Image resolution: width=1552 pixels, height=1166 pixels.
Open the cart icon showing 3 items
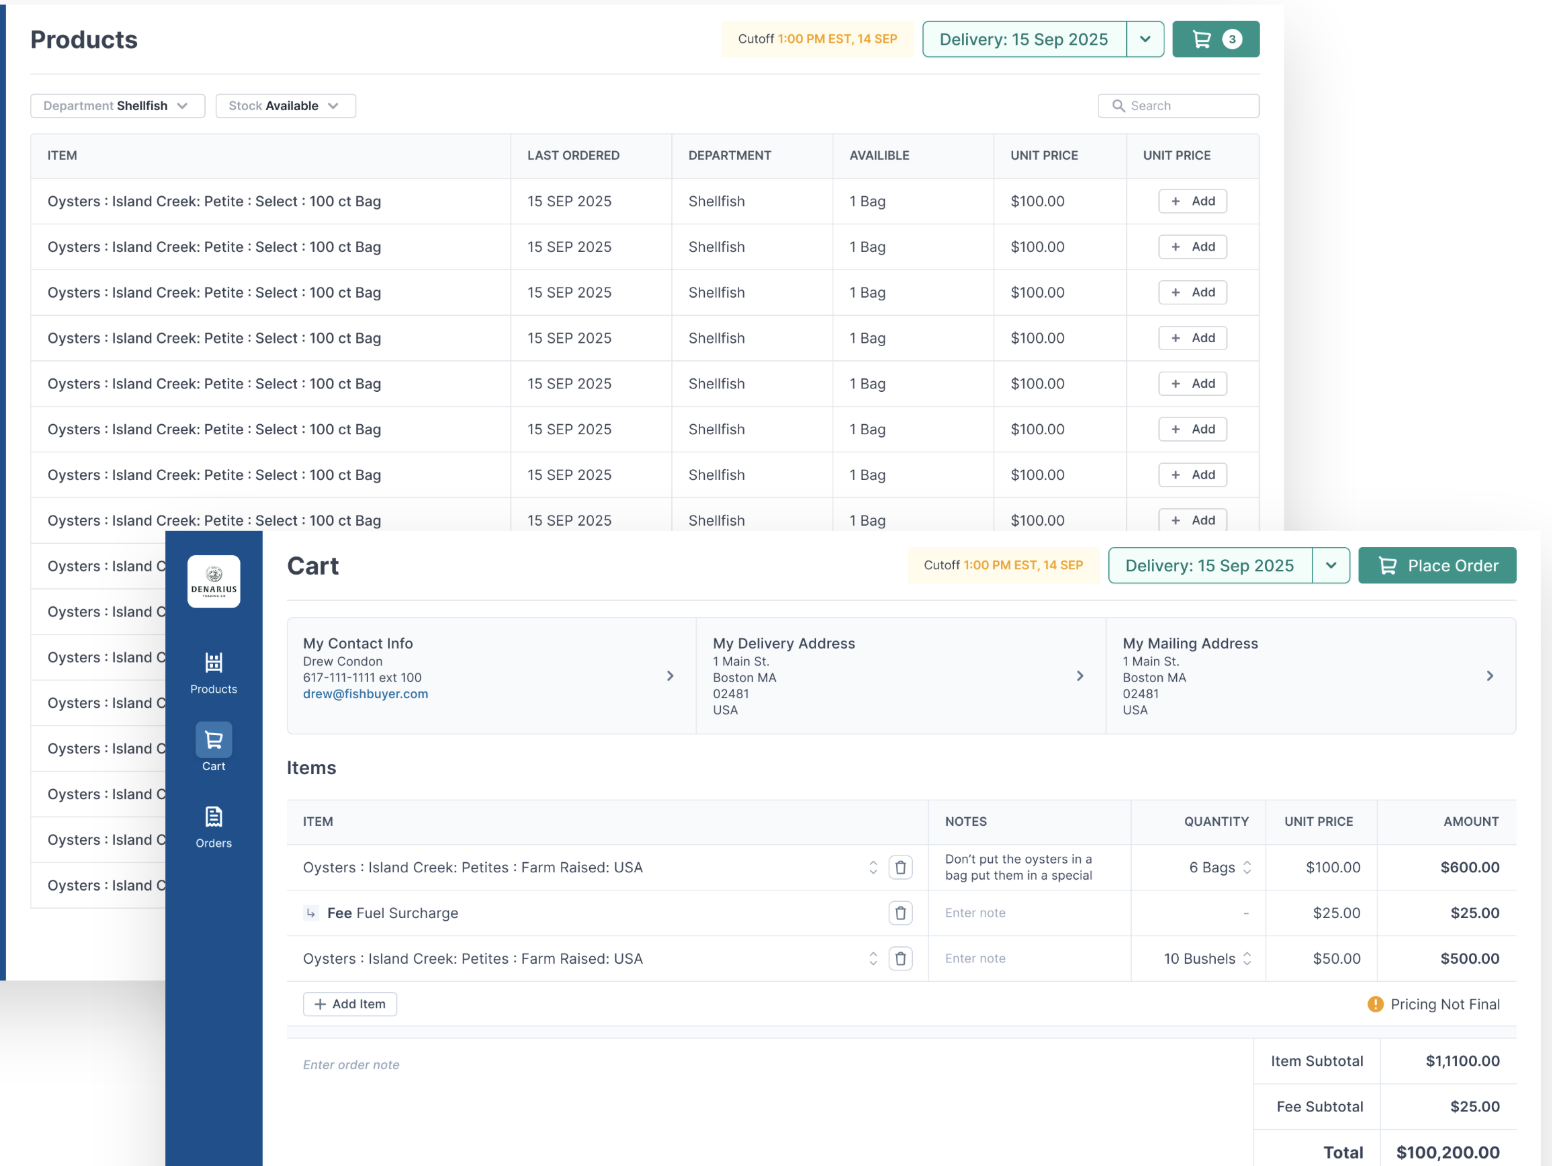coord(1215,39)
